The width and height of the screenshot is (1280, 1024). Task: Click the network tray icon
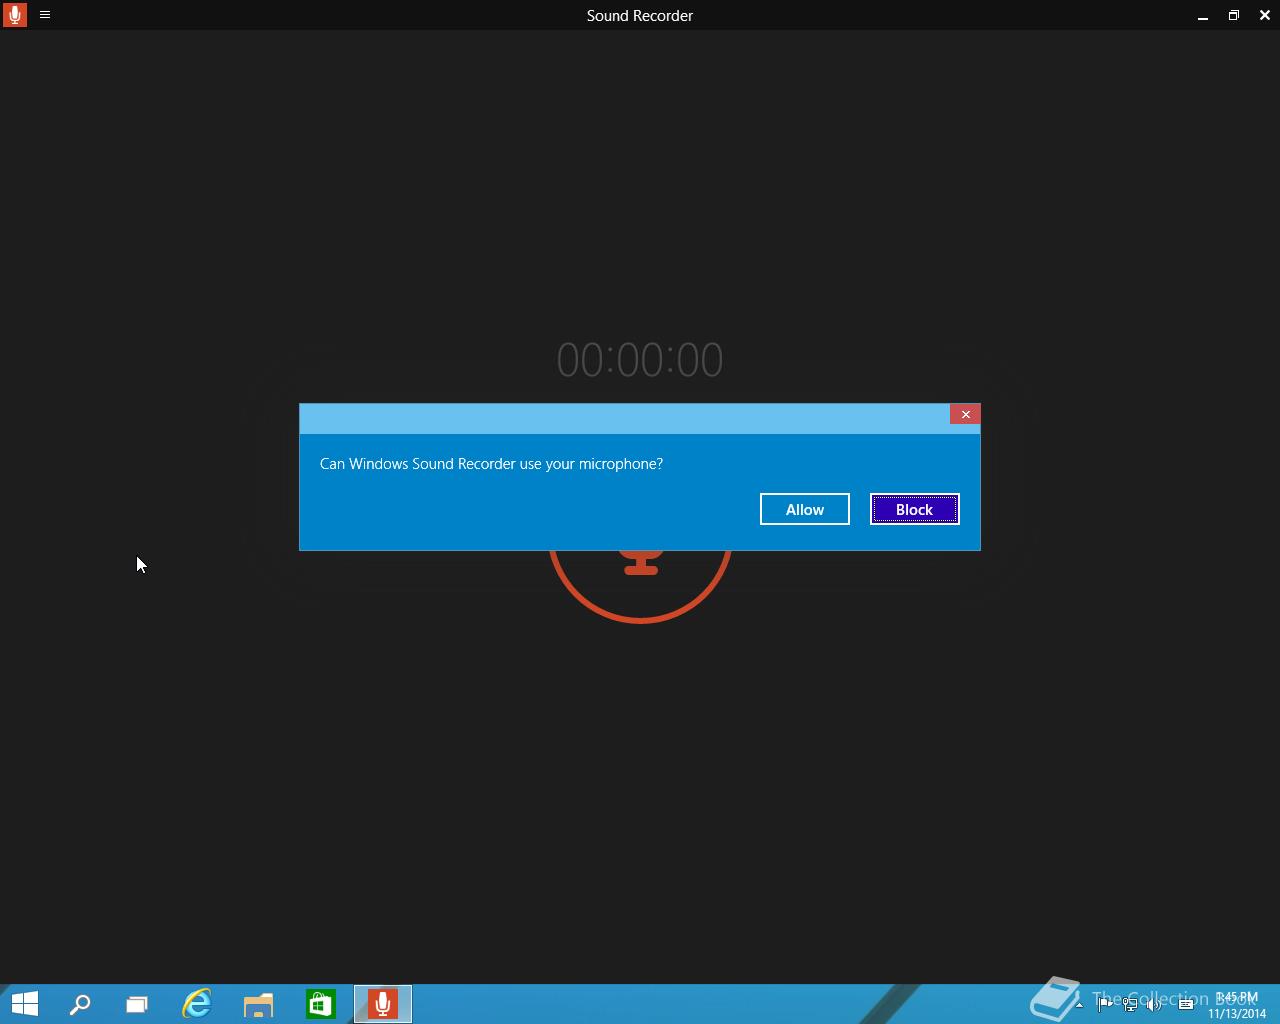[x=1129, y=1004]
